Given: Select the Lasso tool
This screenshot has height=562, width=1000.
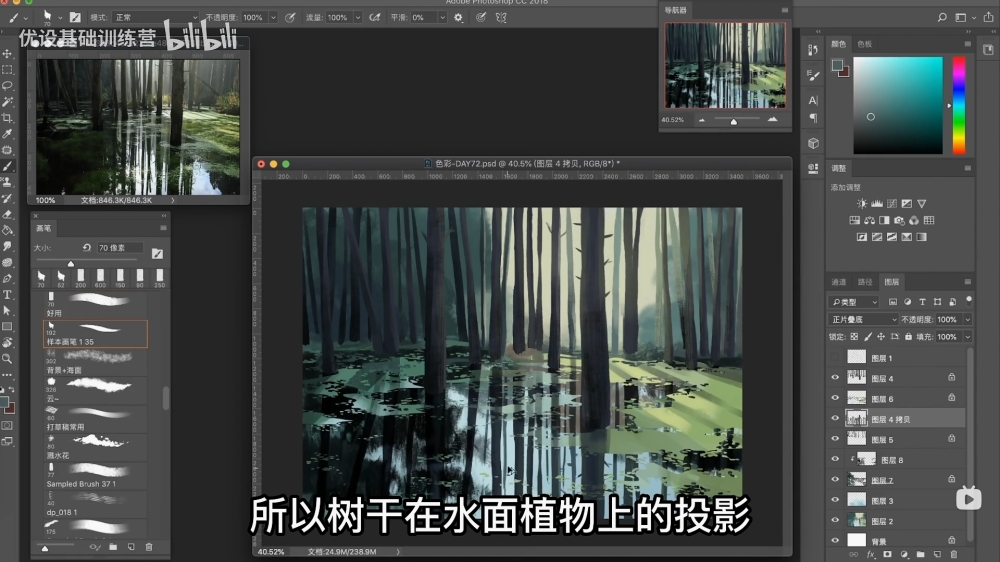Looking at the screenshot, I should [x=8, y=85].
